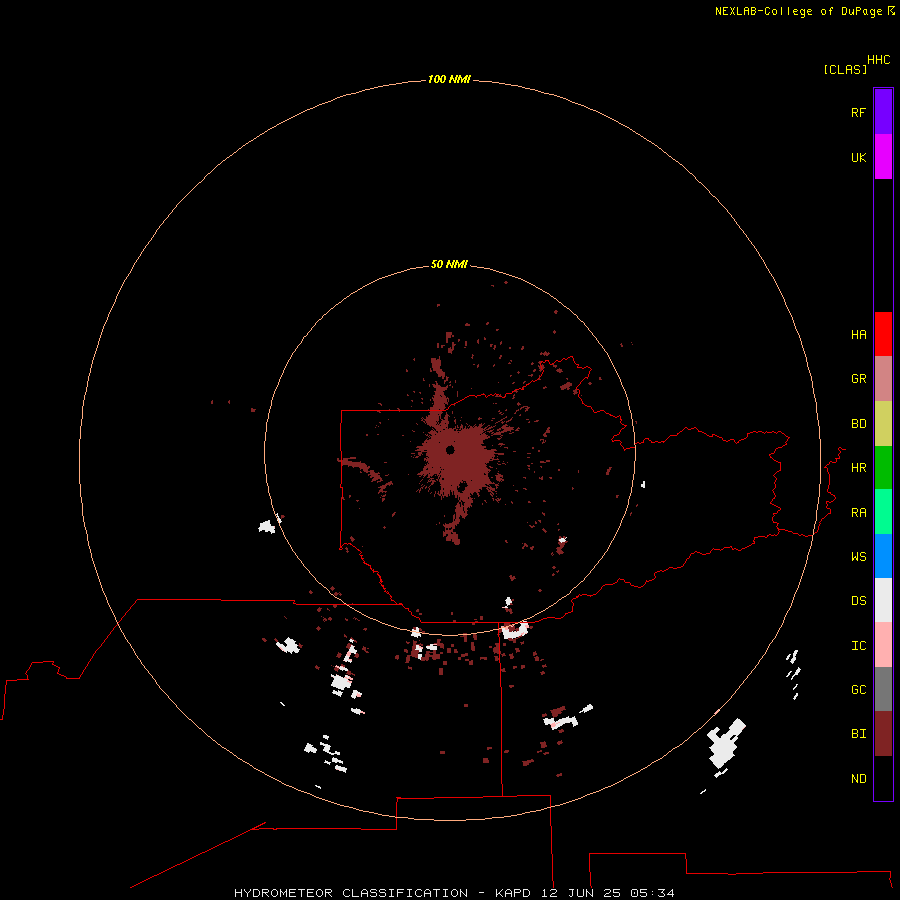900x900 pixels.
Task: Click the RF purple legend swatch
Action: coord(883,112)
